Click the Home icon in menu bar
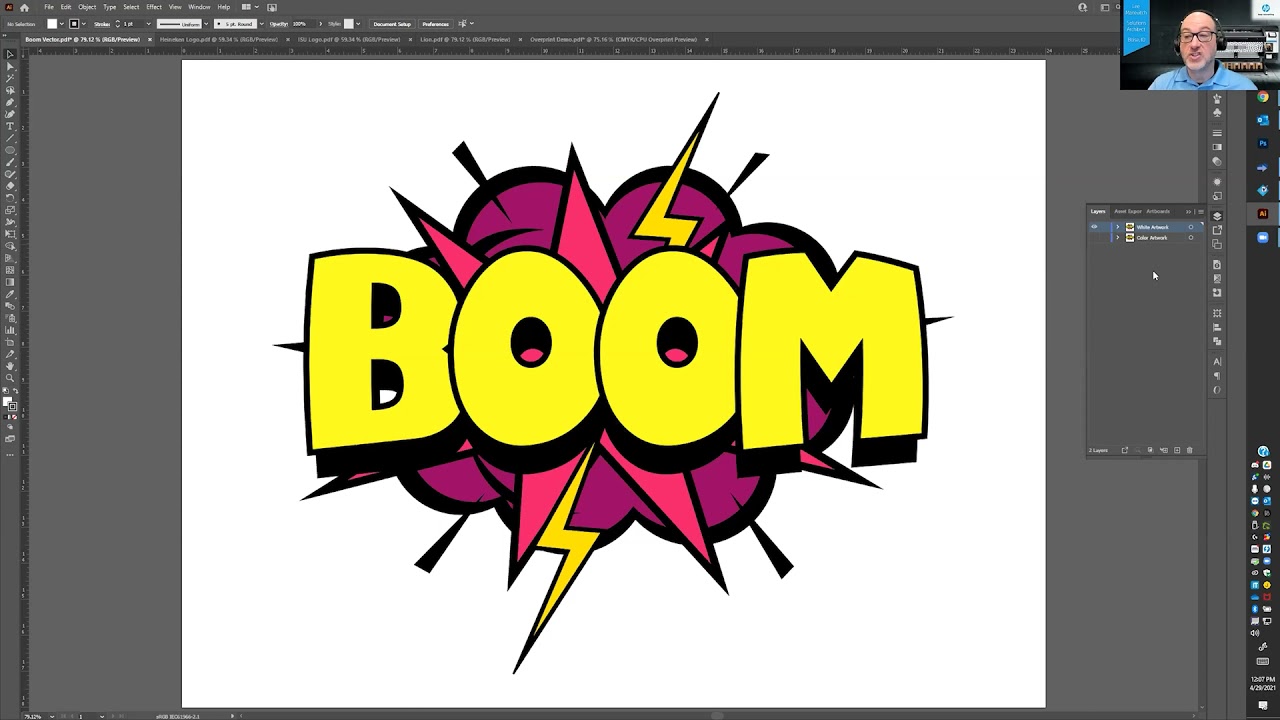1280x720 pixels. pyautogui.click(x=24, y=7)
